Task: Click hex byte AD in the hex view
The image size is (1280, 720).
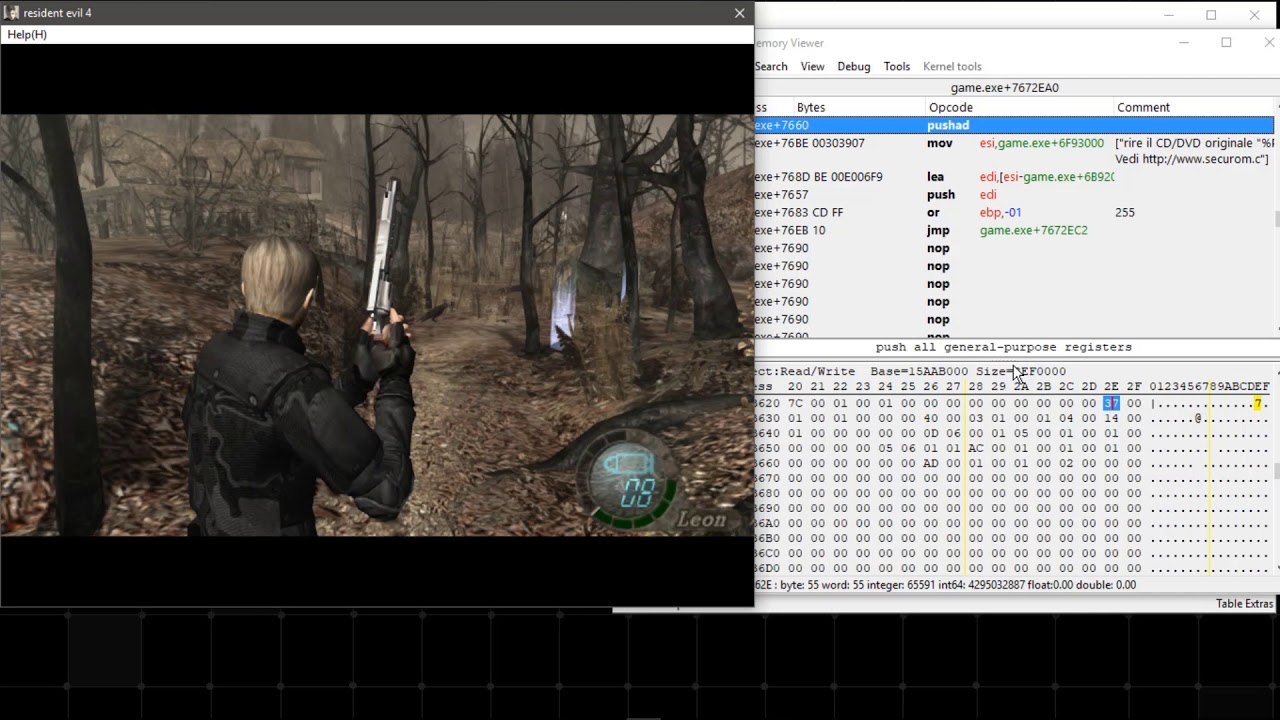Action: [x=931, y=464]
